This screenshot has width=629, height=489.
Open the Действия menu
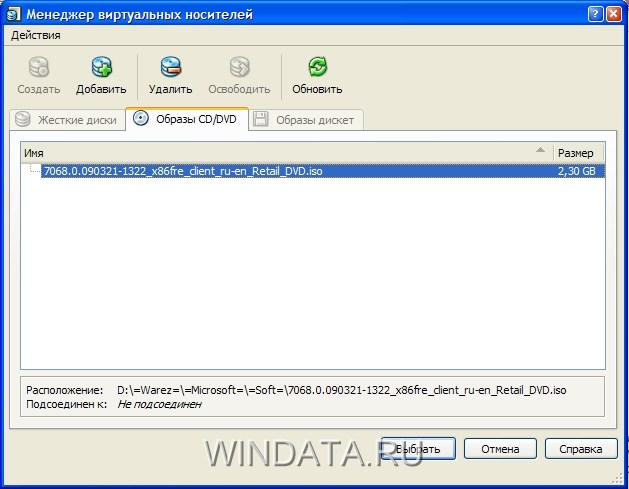tap(36, 35)
